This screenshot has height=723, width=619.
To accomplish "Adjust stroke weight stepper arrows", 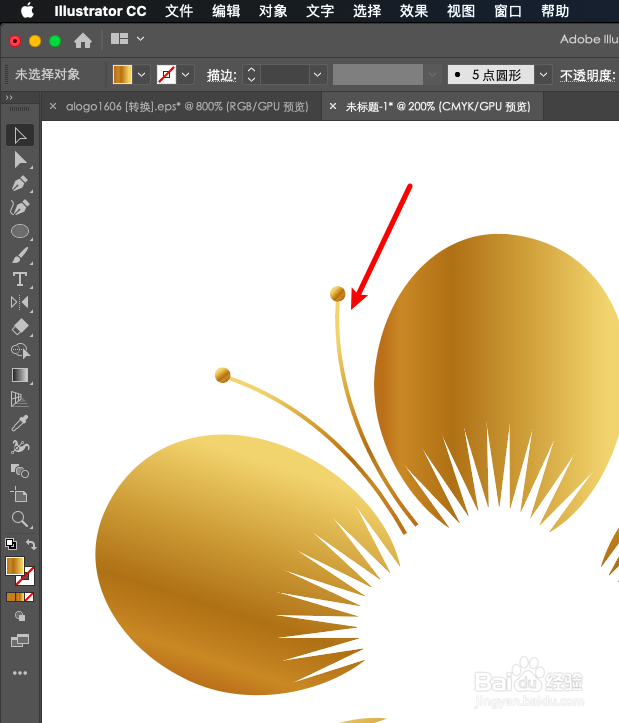I will (x=251, y=74).
